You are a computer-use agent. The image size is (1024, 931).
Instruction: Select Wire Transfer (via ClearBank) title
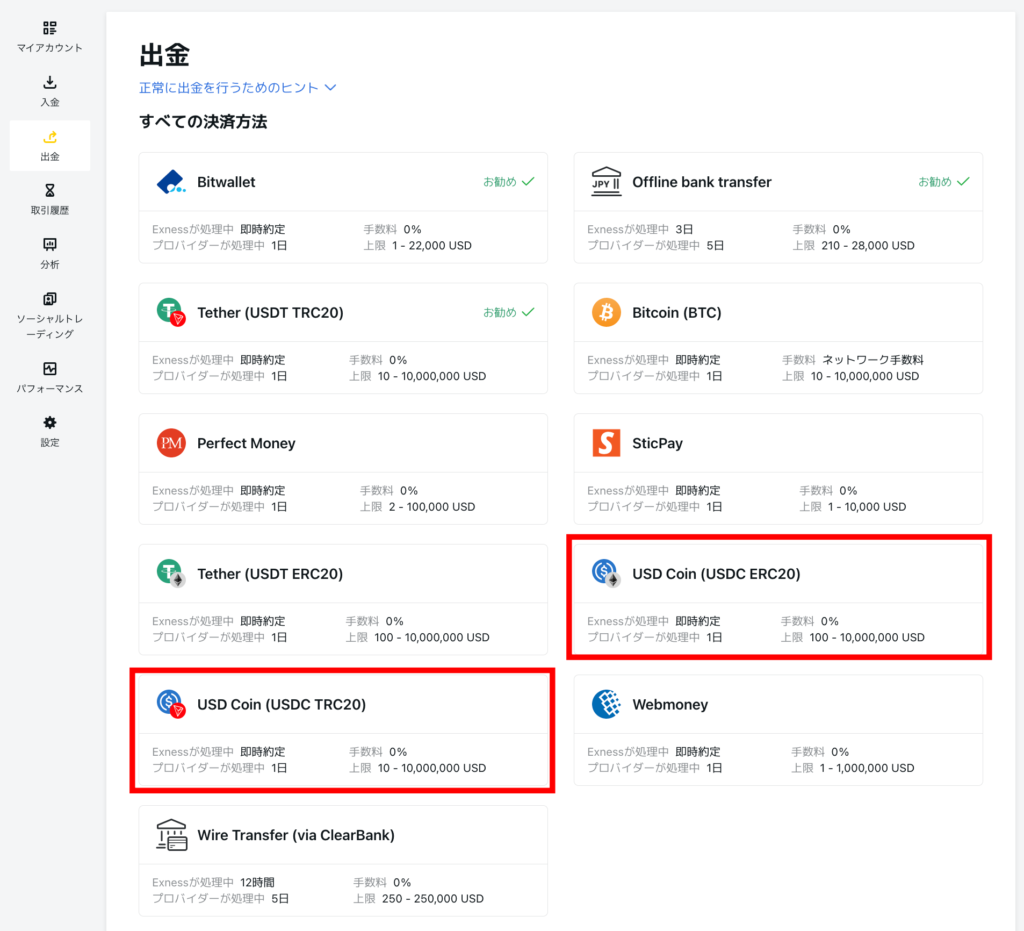pos(296,835)
